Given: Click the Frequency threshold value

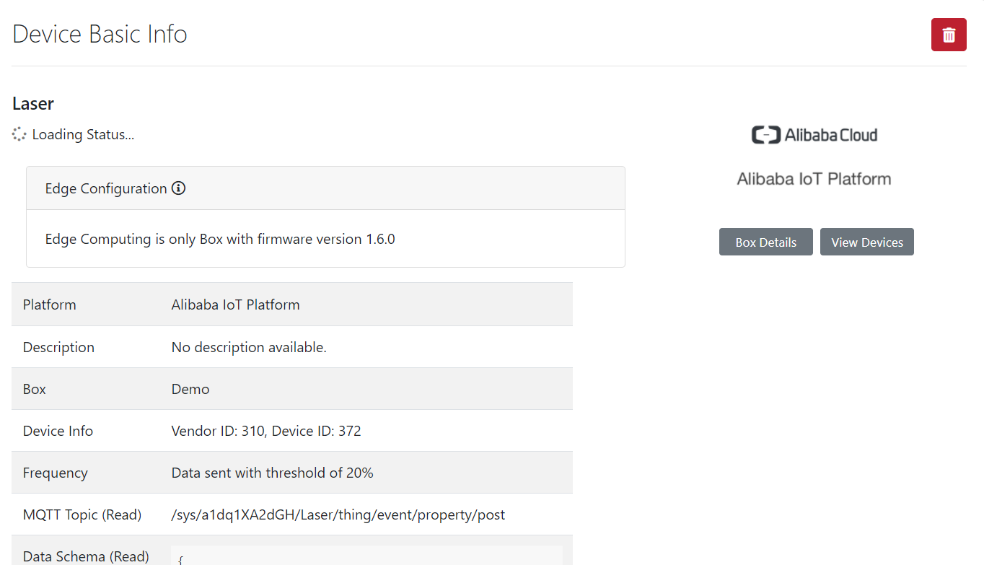Looking at the screenshot, I should [x=272, y=473].
